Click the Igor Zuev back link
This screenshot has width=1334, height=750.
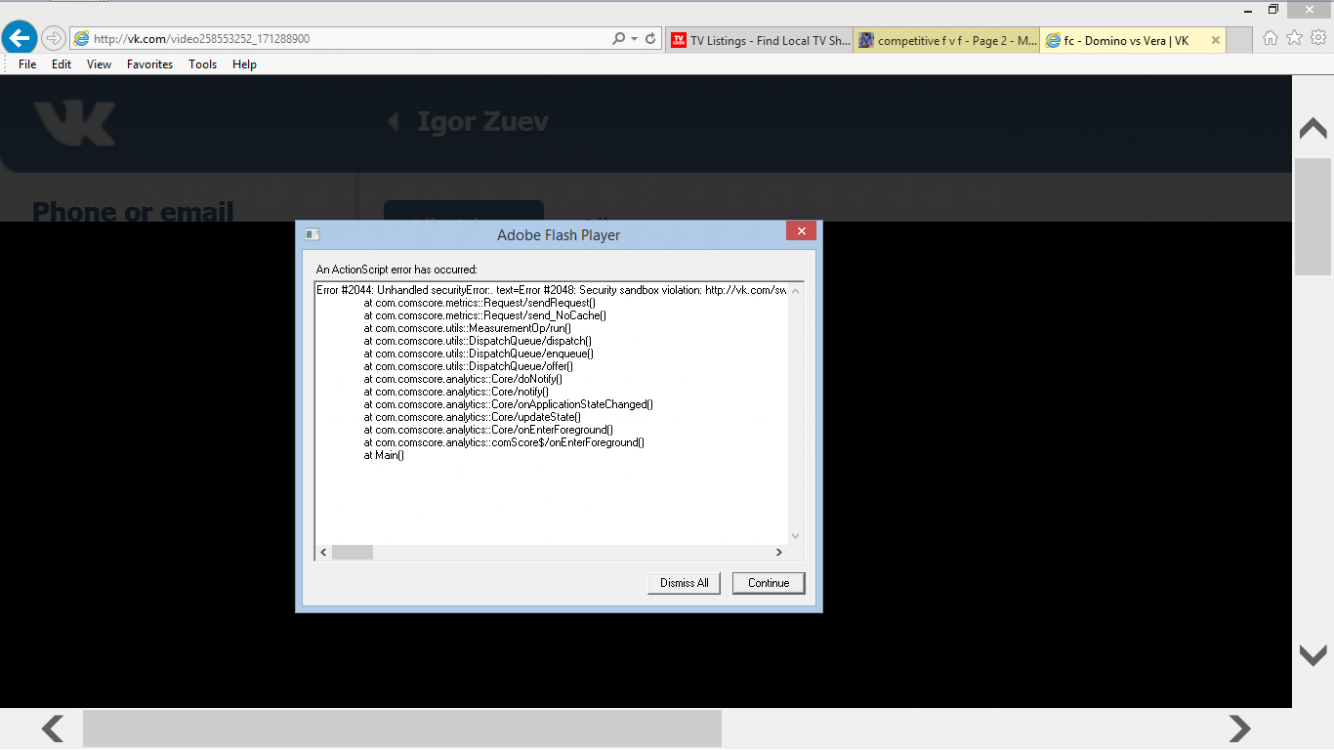(468, 122)
